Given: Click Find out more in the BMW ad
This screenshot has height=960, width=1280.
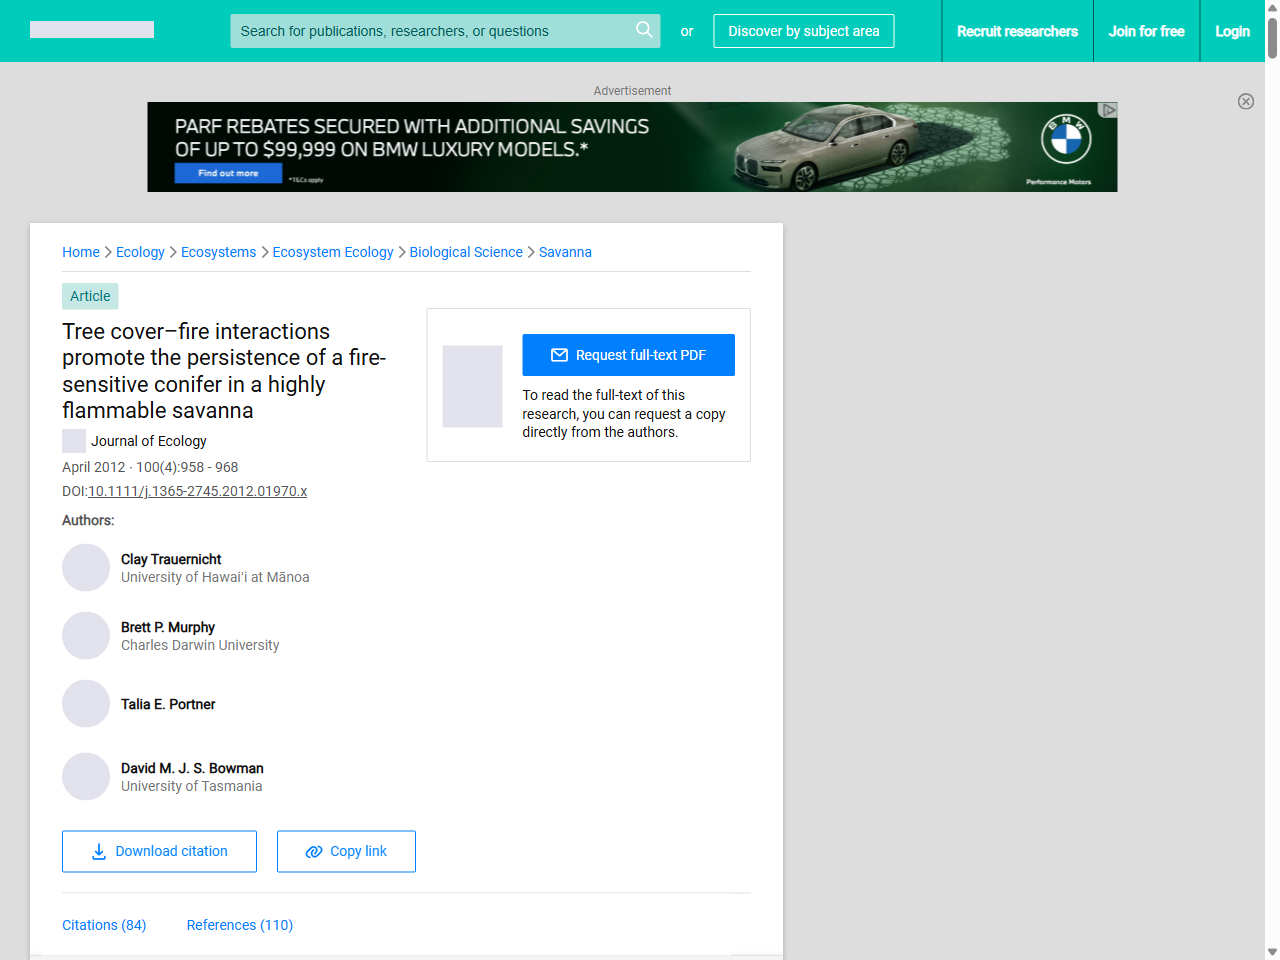Looking at the screenshot, I should [x=228, y=173].
